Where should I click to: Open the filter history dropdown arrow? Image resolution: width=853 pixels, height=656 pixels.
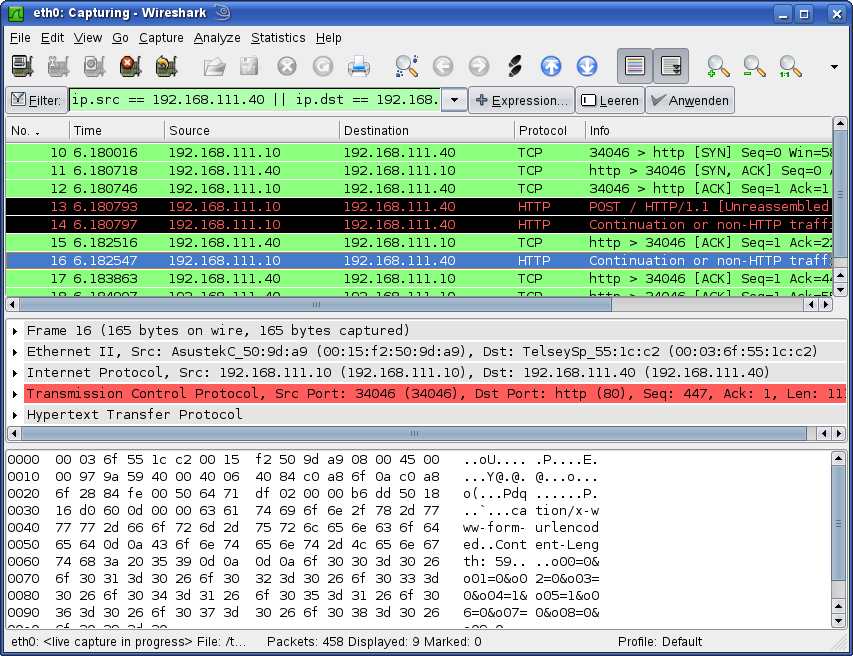click(x=454, y=100)
